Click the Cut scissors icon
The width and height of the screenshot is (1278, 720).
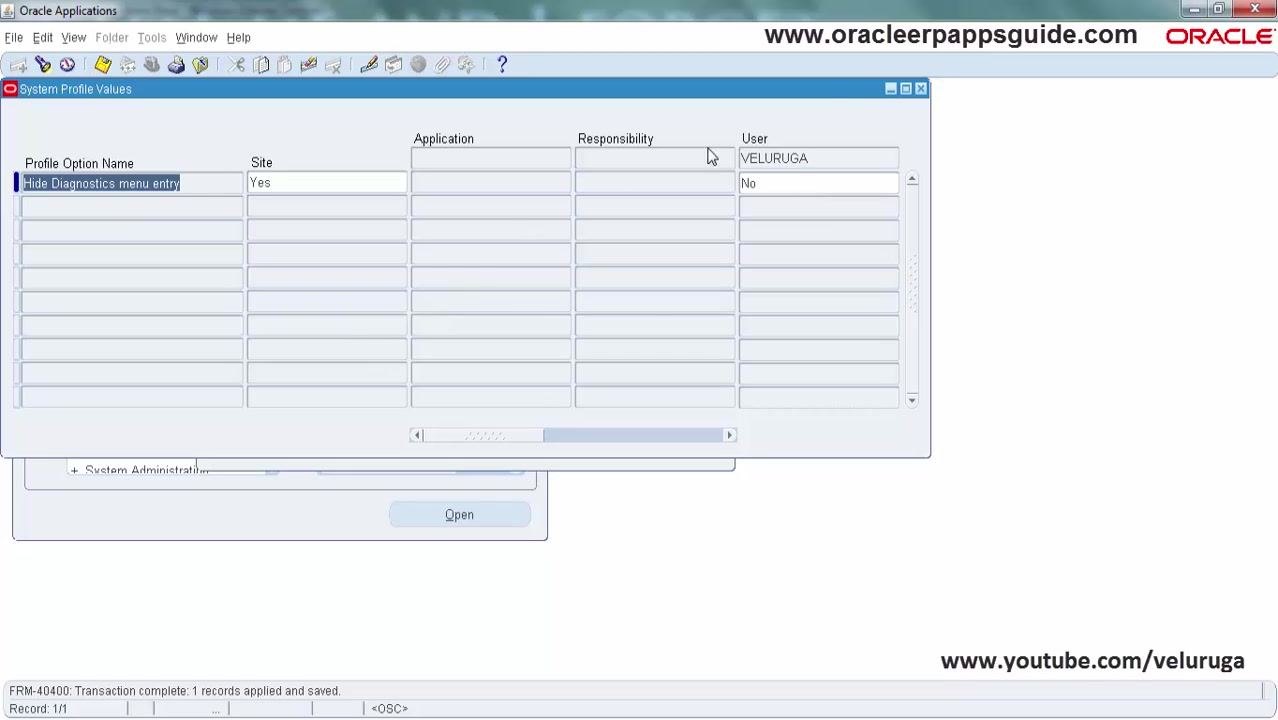[236, 65]
